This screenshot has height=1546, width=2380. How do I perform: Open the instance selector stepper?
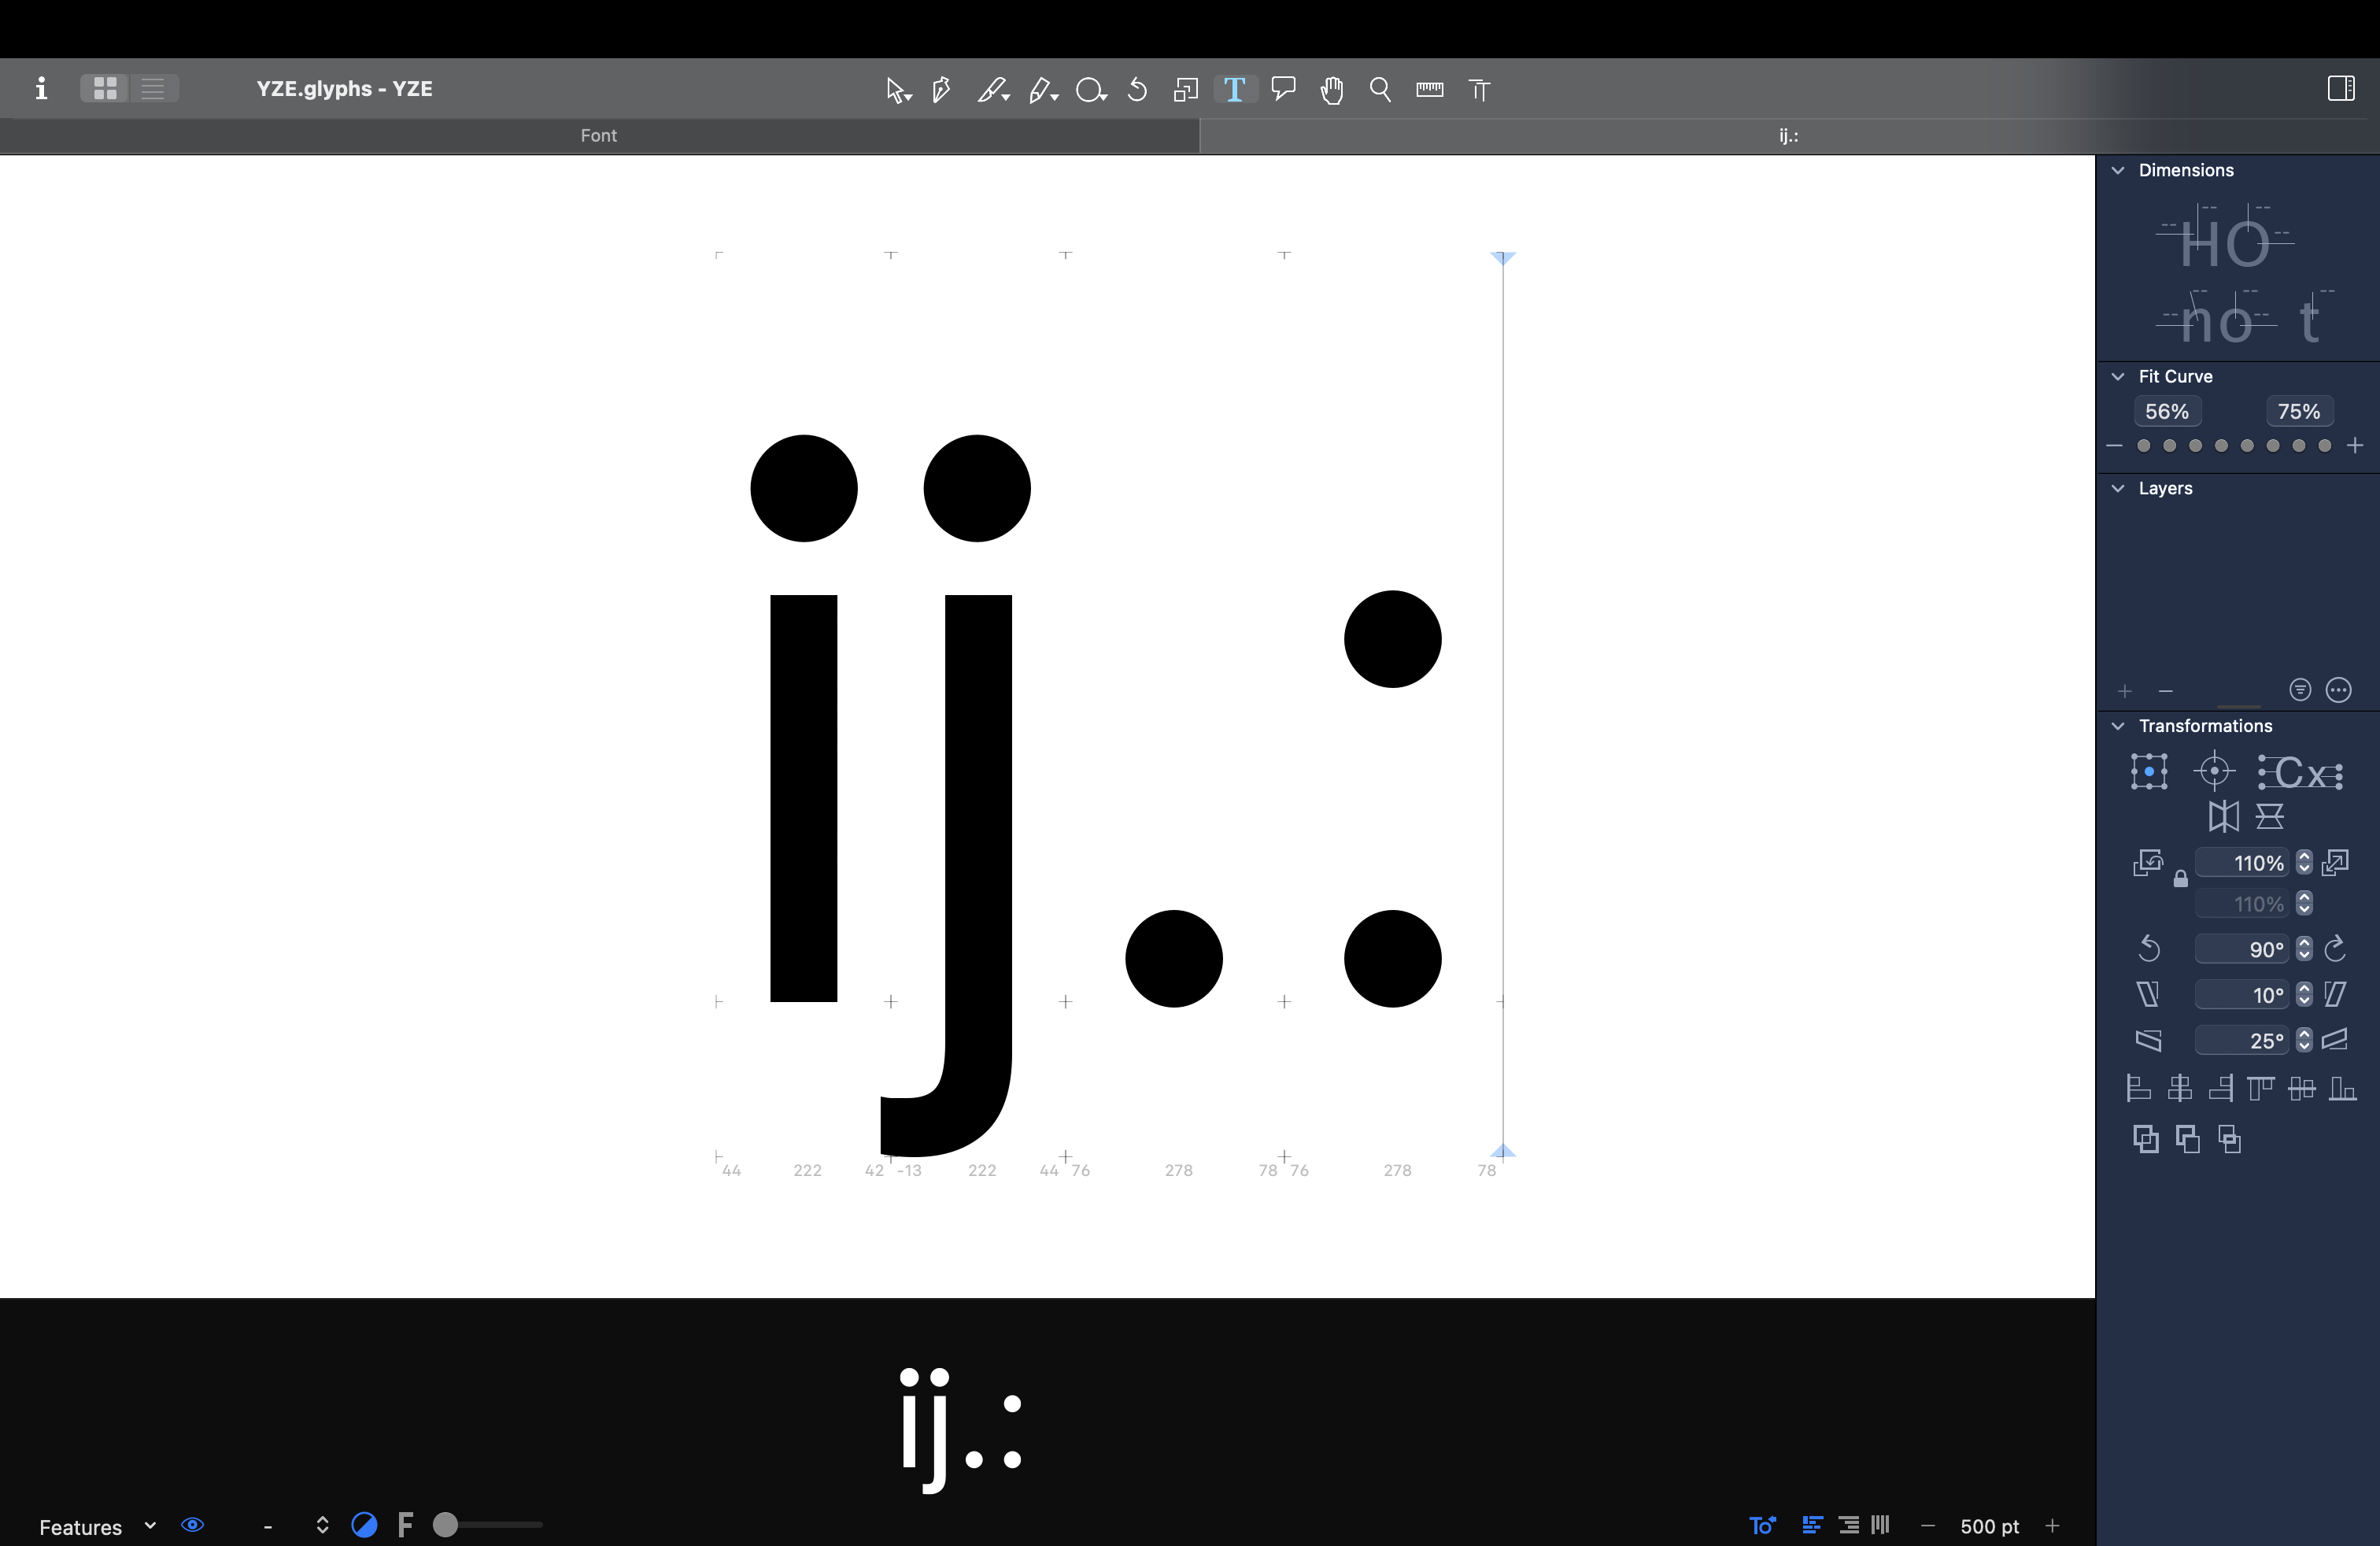click(322, 1525)
